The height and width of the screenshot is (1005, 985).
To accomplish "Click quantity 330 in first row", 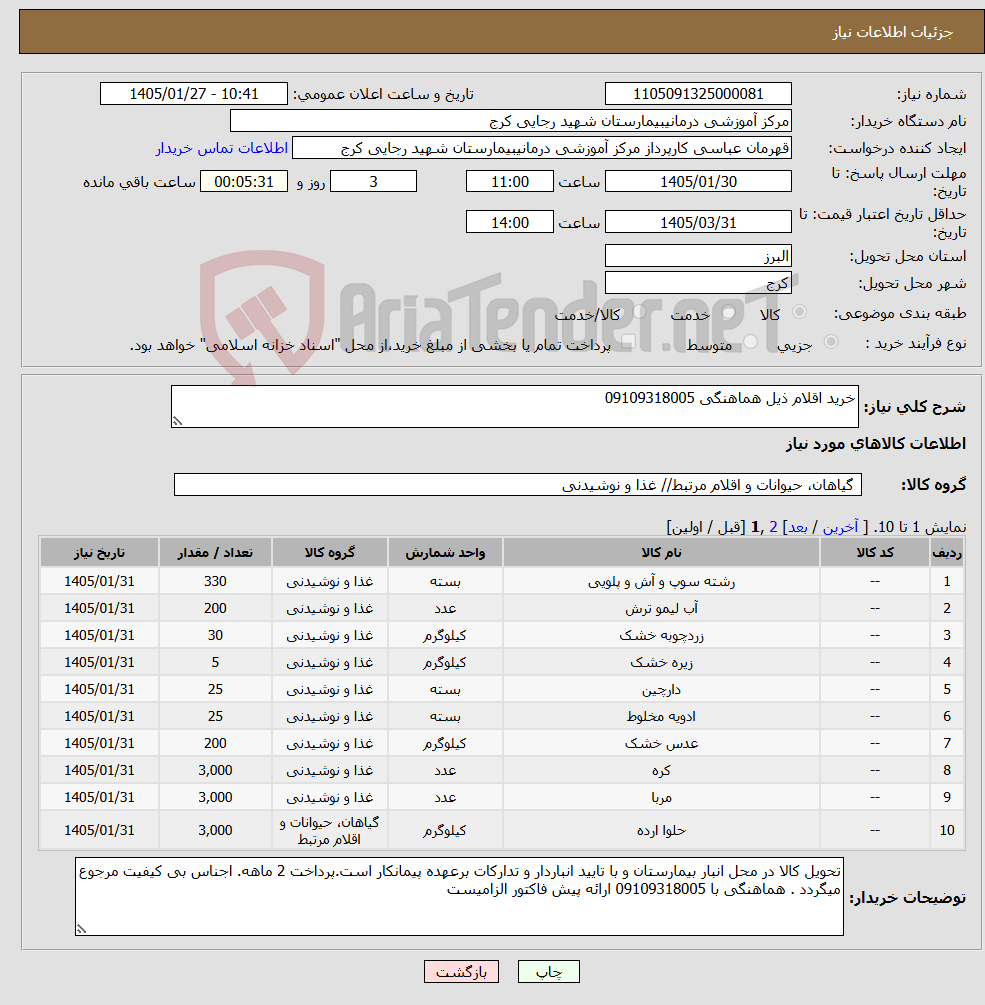I will 215,581.
